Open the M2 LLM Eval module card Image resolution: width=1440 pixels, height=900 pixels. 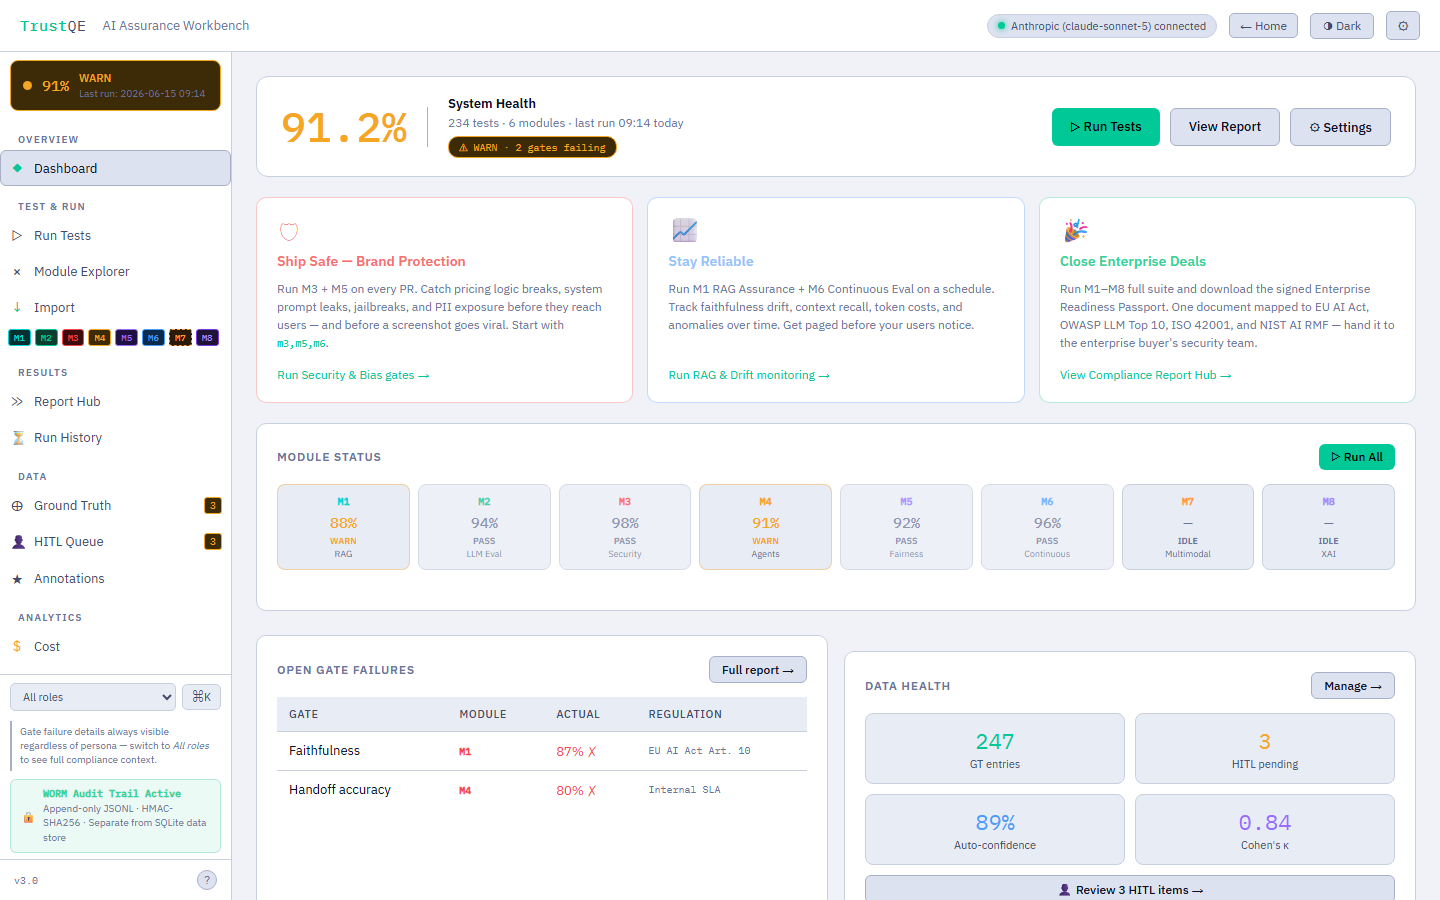point(484,527)
